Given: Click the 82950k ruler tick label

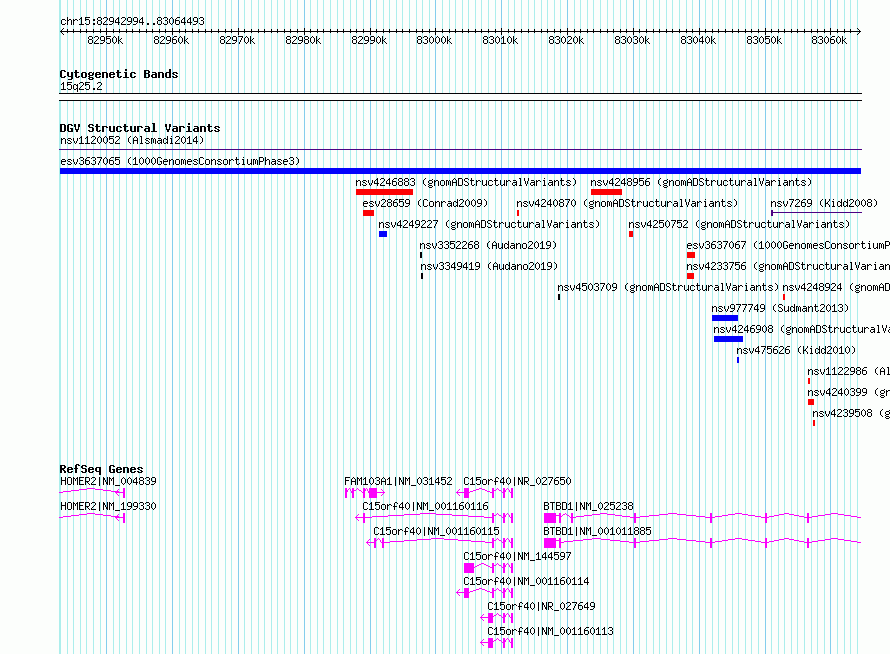Looking at the screenshot, I should point(105,40).
